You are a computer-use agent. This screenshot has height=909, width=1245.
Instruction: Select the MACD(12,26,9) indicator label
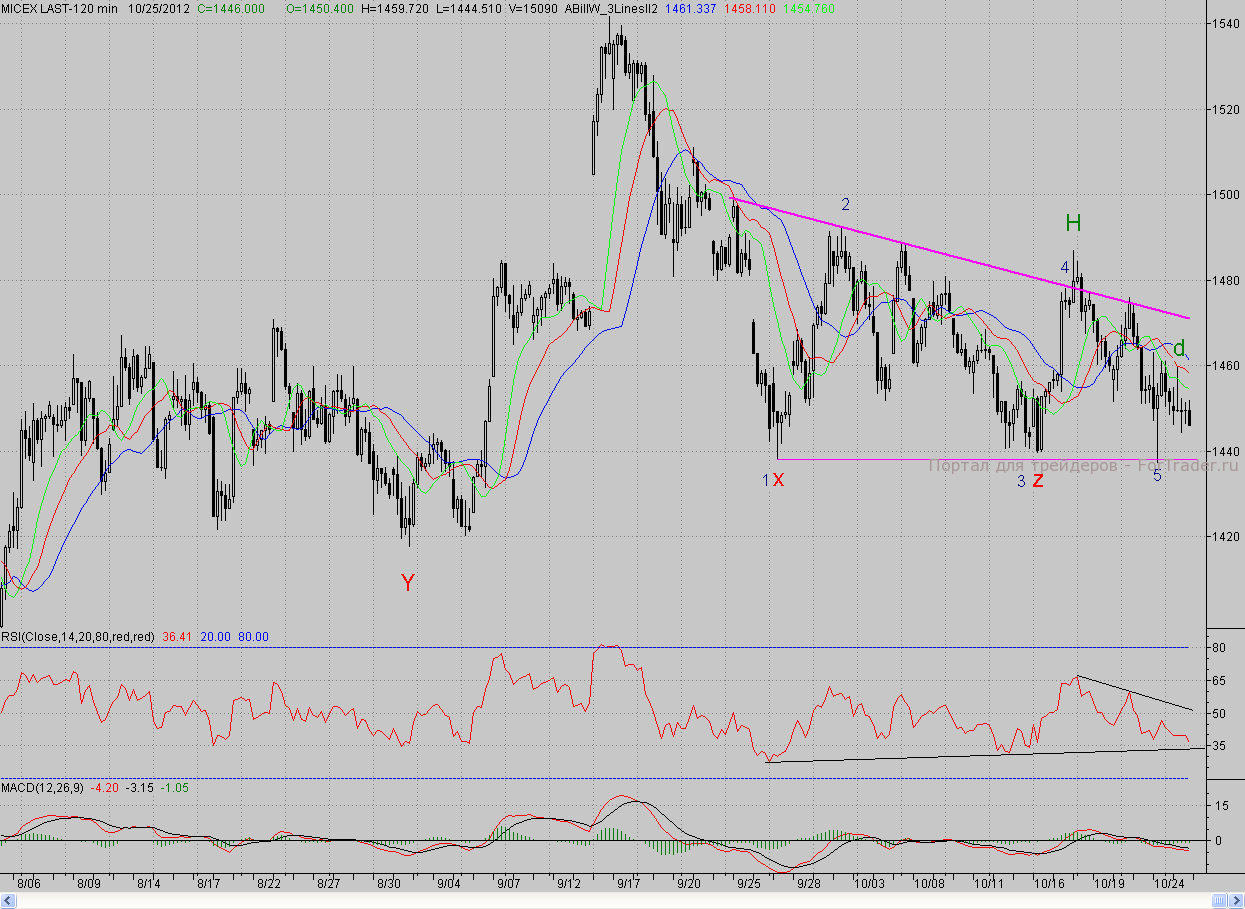pyautogui.click(x=42, y=788)
